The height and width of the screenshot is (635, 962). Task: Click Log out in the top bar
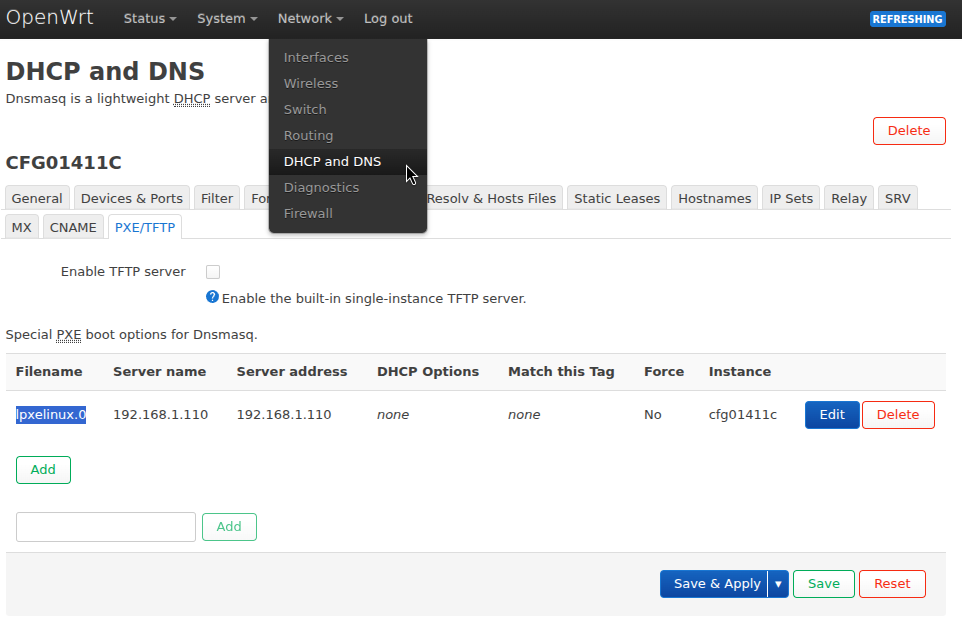(388, 19)
